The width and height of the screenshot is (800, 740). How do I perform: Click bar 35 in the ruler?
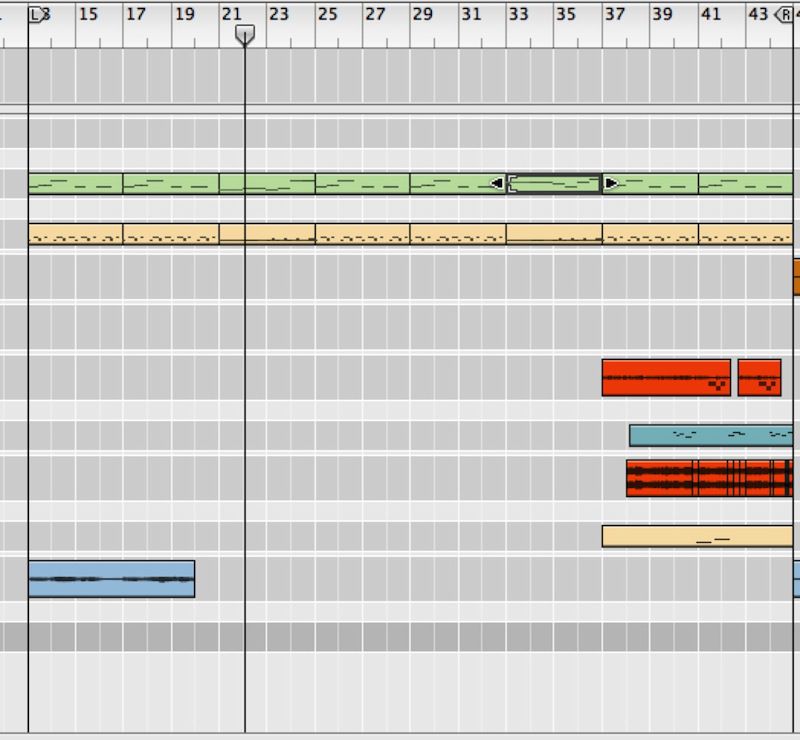coord(566,14)
